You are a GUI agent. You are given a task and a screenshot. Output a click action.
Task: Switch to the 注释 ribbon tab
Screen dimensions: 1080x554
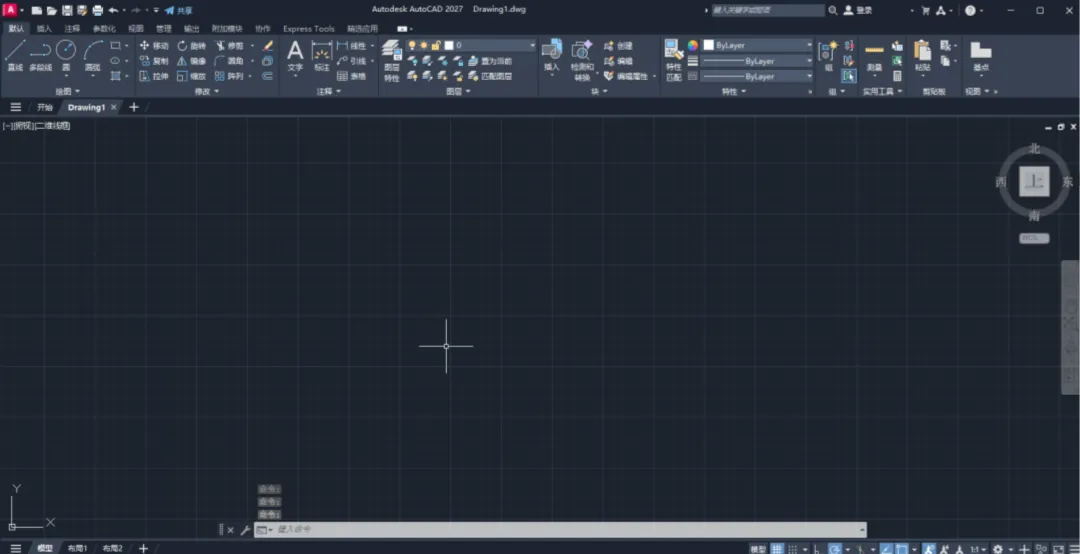click(x=72, y=29)
